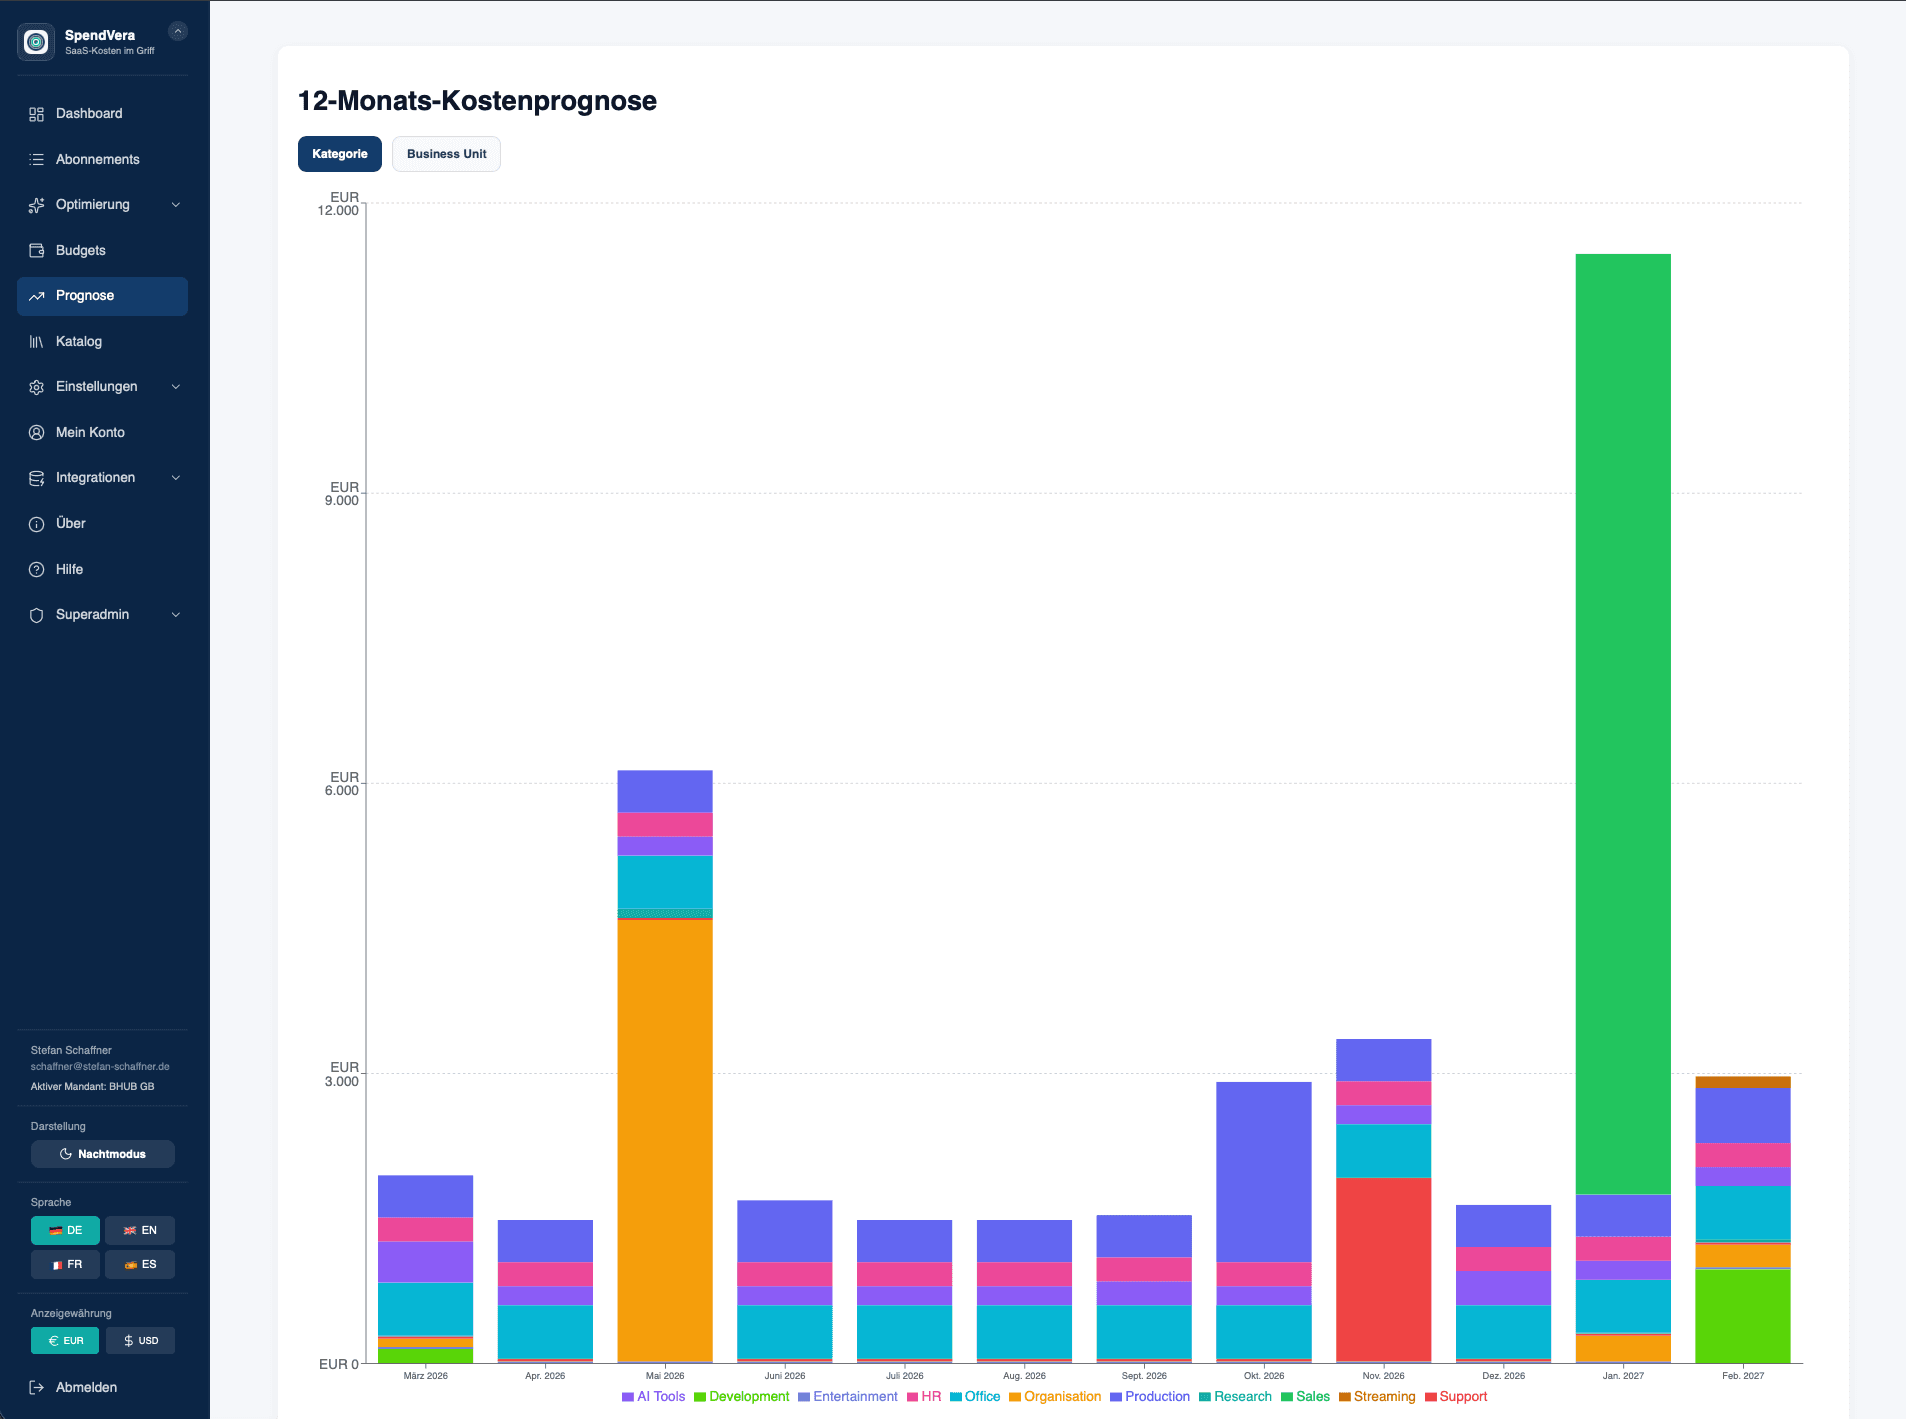1906x1419 pixels.
Task: Click the Mein Konto user icon
Action: (37, 433)
